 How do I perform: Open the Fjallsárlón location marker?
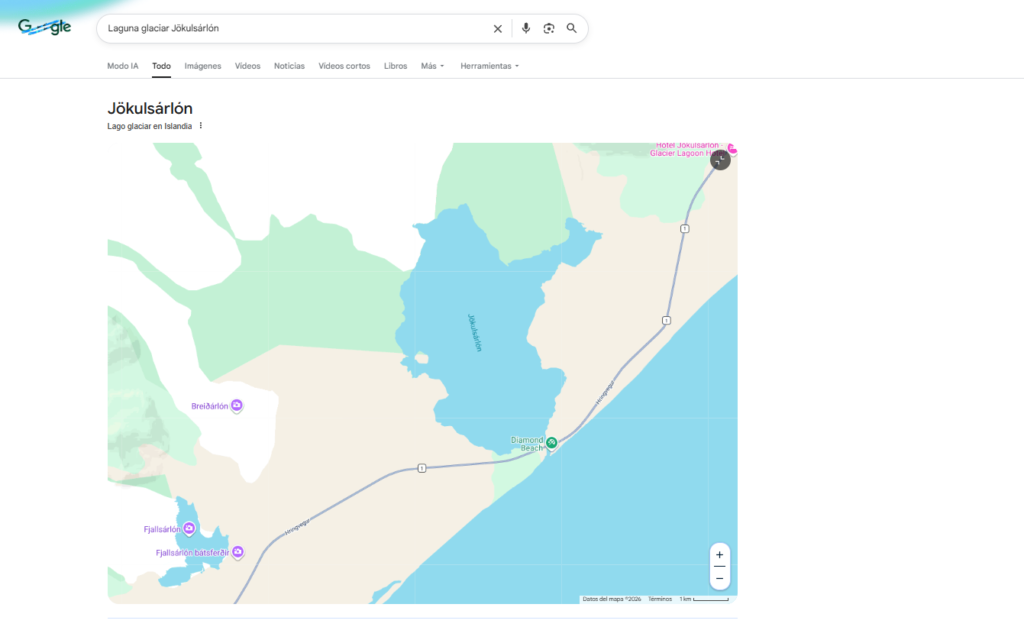tap(189, 529)
